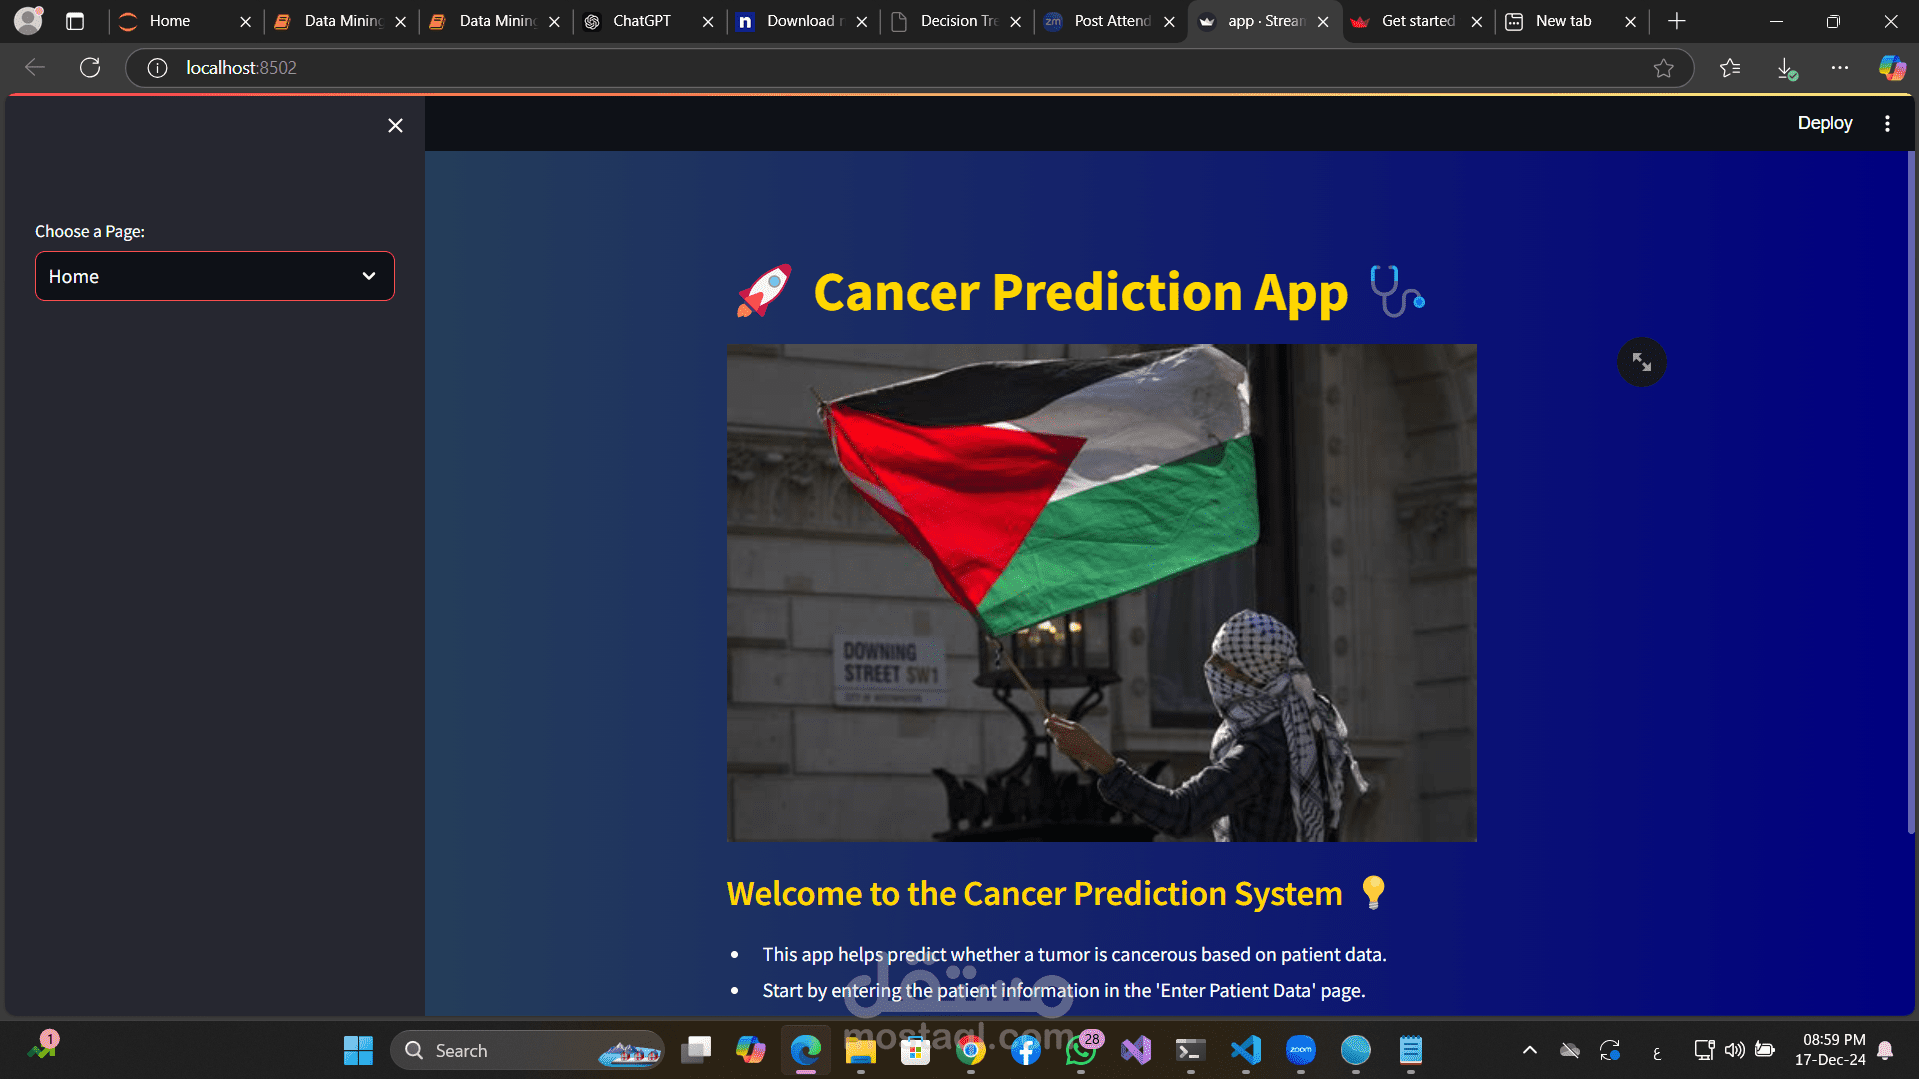Switch to the Post Attend tab
The image size is (1919, 1079).
pos(1112,21)
